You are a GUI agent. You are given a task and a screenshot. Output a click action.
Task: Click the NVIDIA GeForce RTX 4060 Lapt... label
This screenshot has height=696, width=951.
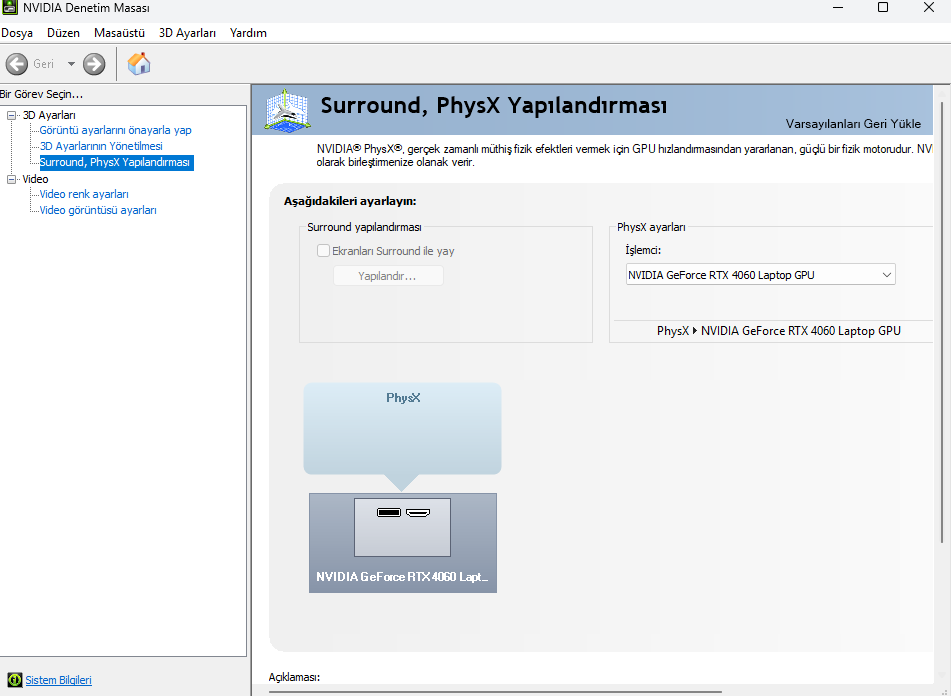(402, 577)
